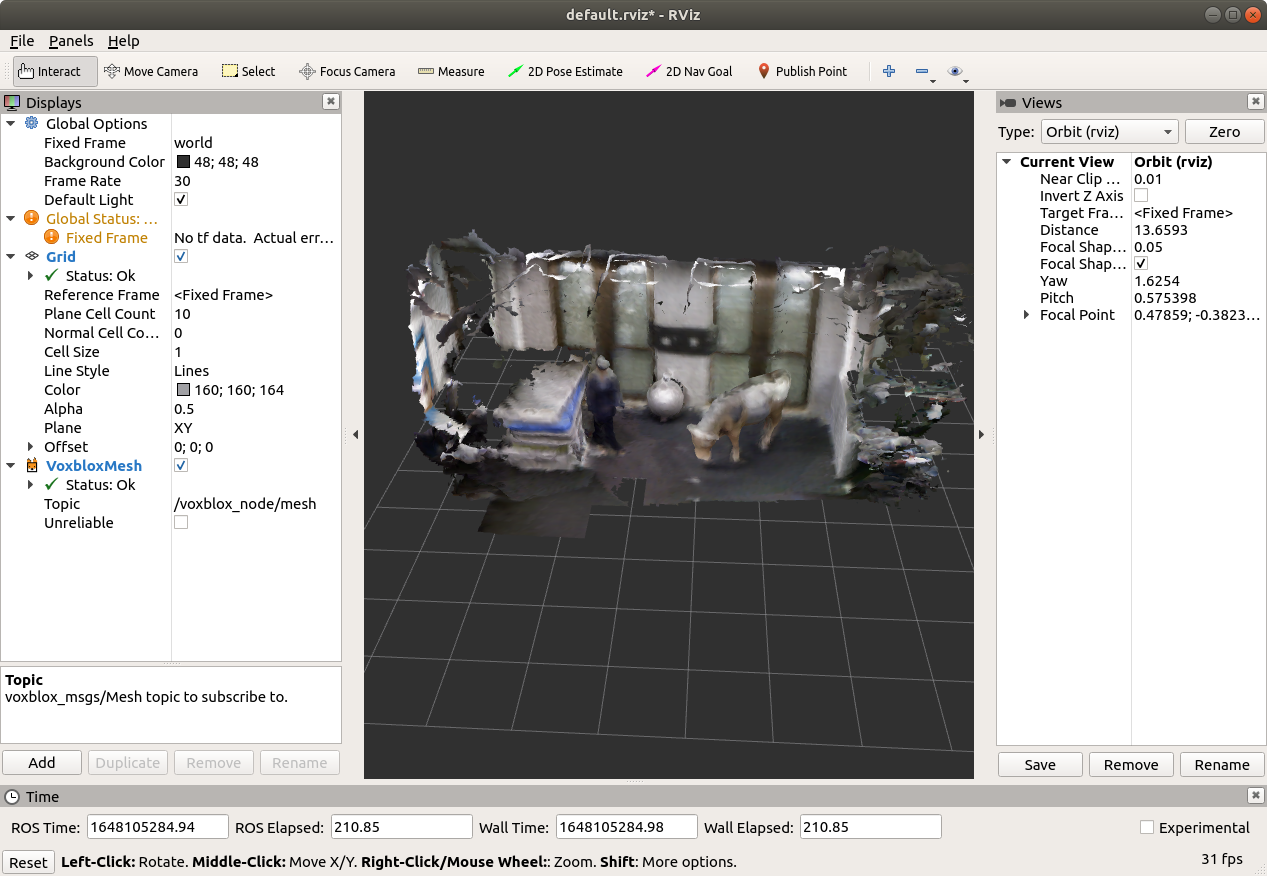Enable the Invert Z Axis checkbox
Screen dimensions: 1267x876
[1141, 196]
